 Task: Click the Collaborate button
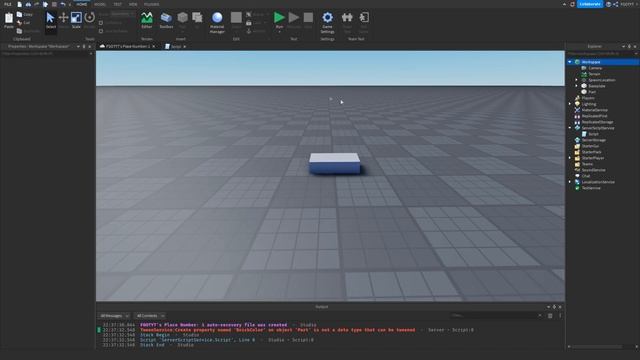(590, 4)
